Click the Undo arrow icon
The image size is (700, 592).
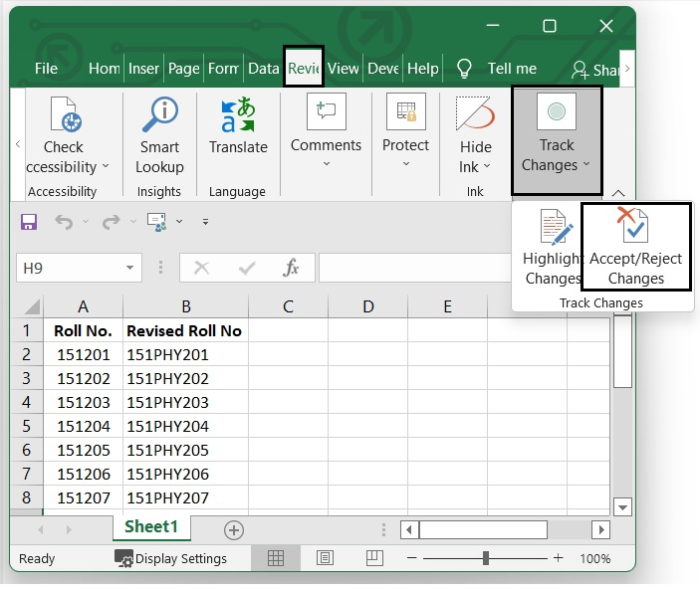tap(64, 221)
